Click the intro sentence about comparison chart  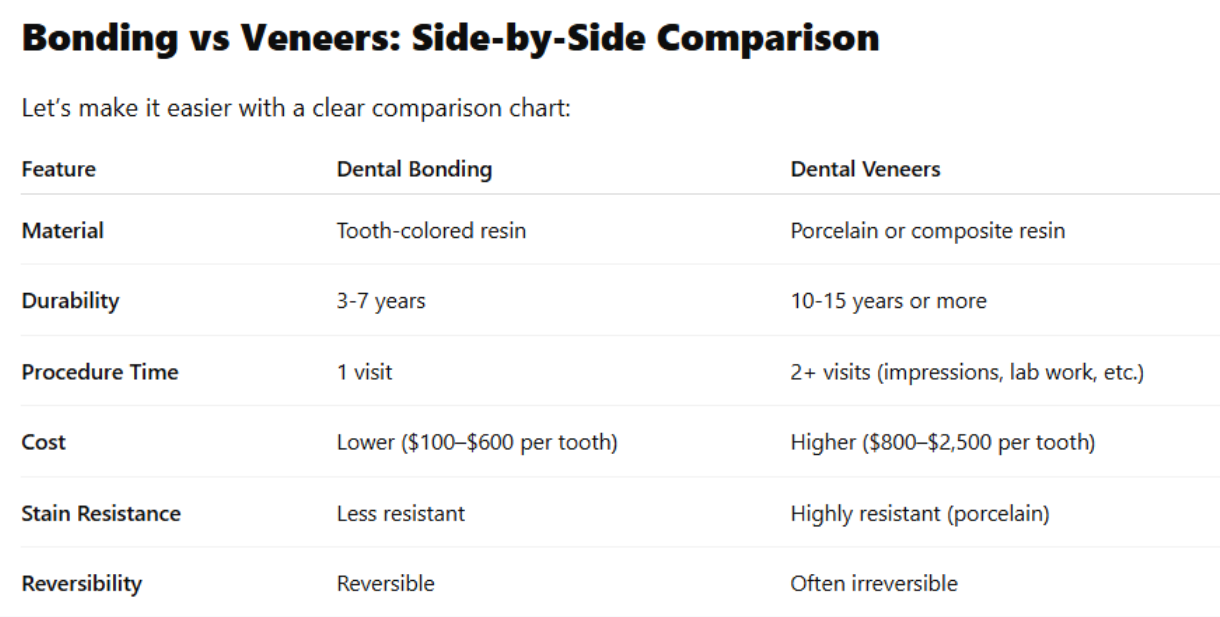click(x=296, y=108)
